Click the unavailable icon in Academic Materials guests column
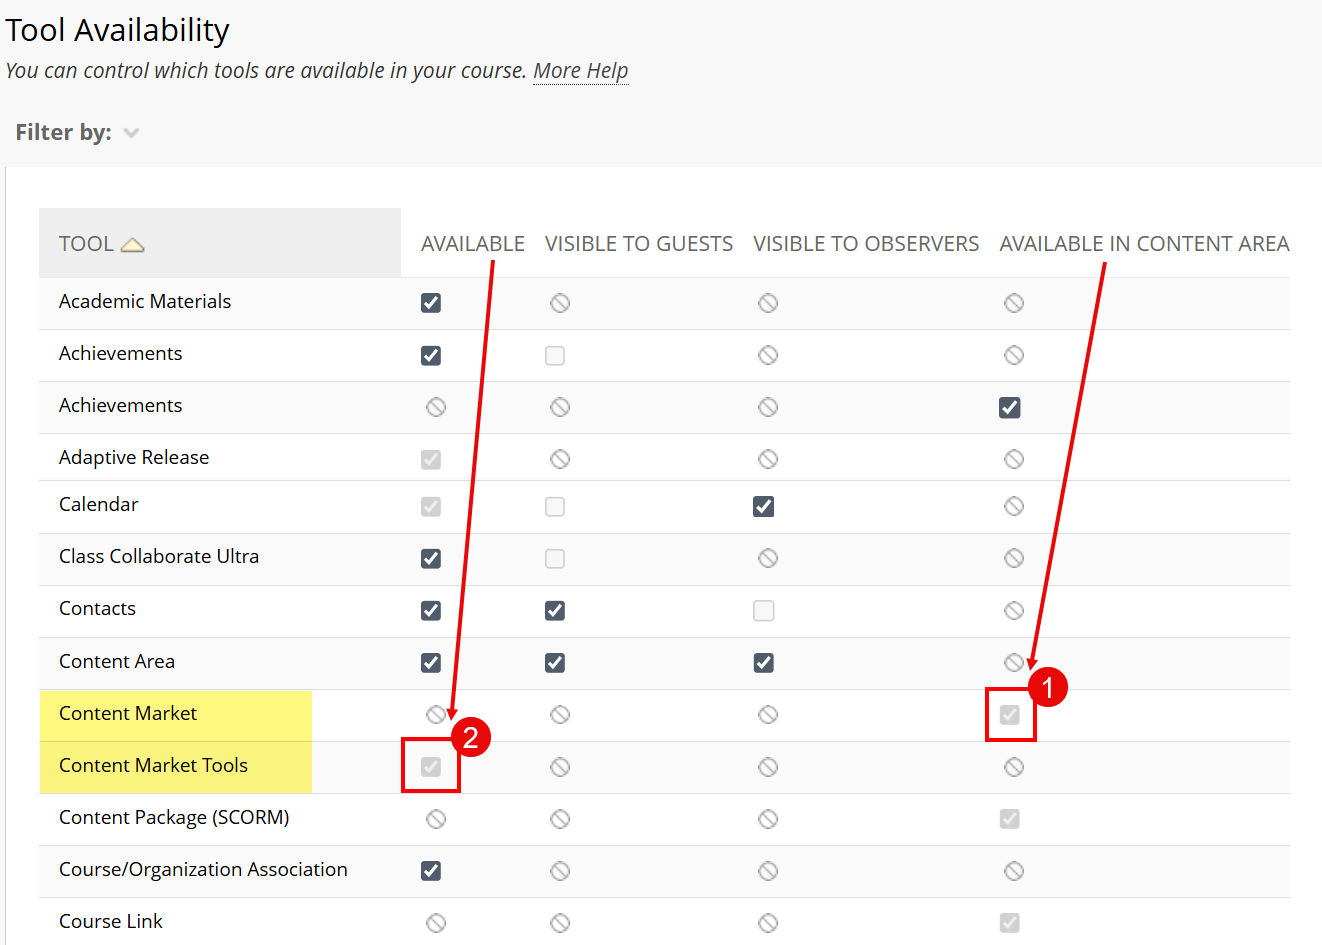The image size is (1322, 945). (x=559, y=302)
